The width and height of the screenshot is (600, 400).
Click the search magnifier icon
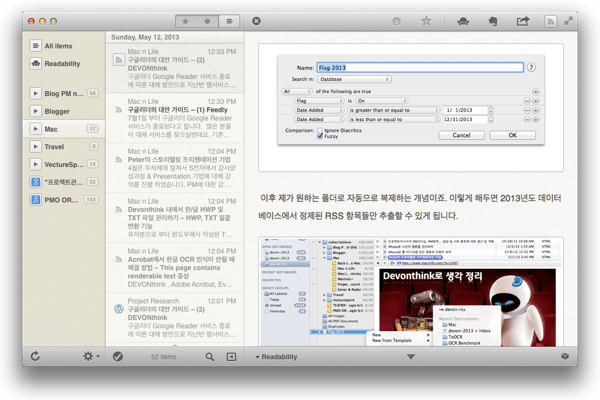tap(210, 356)
